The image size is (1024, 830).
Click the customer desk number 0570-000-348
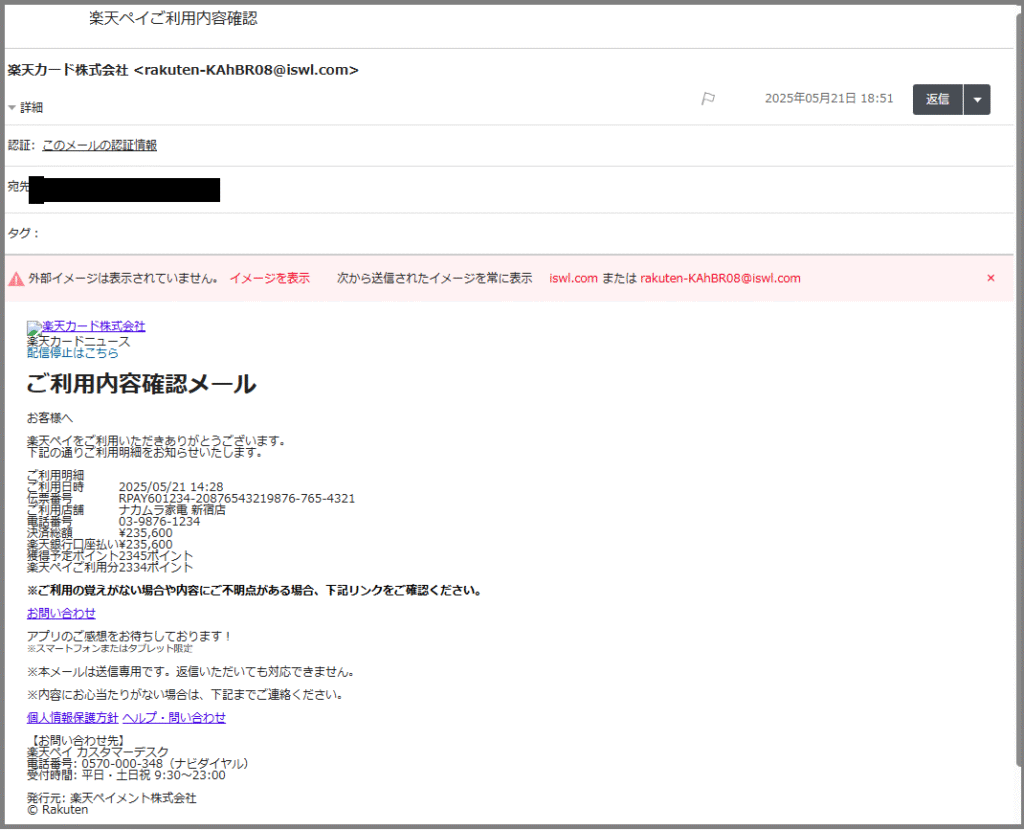(x=122, y=764)
